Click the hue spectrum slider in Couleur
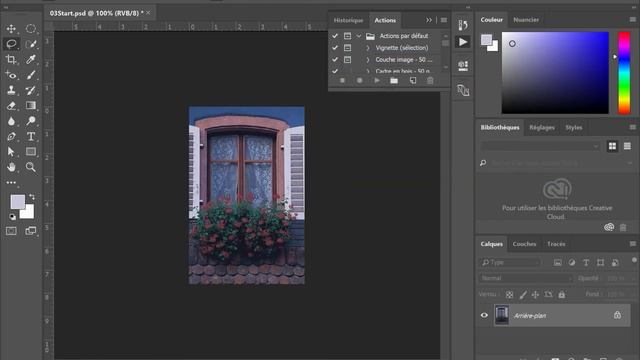Image resolution: width=640 pixels, height=360 pixels. (624, 73)
